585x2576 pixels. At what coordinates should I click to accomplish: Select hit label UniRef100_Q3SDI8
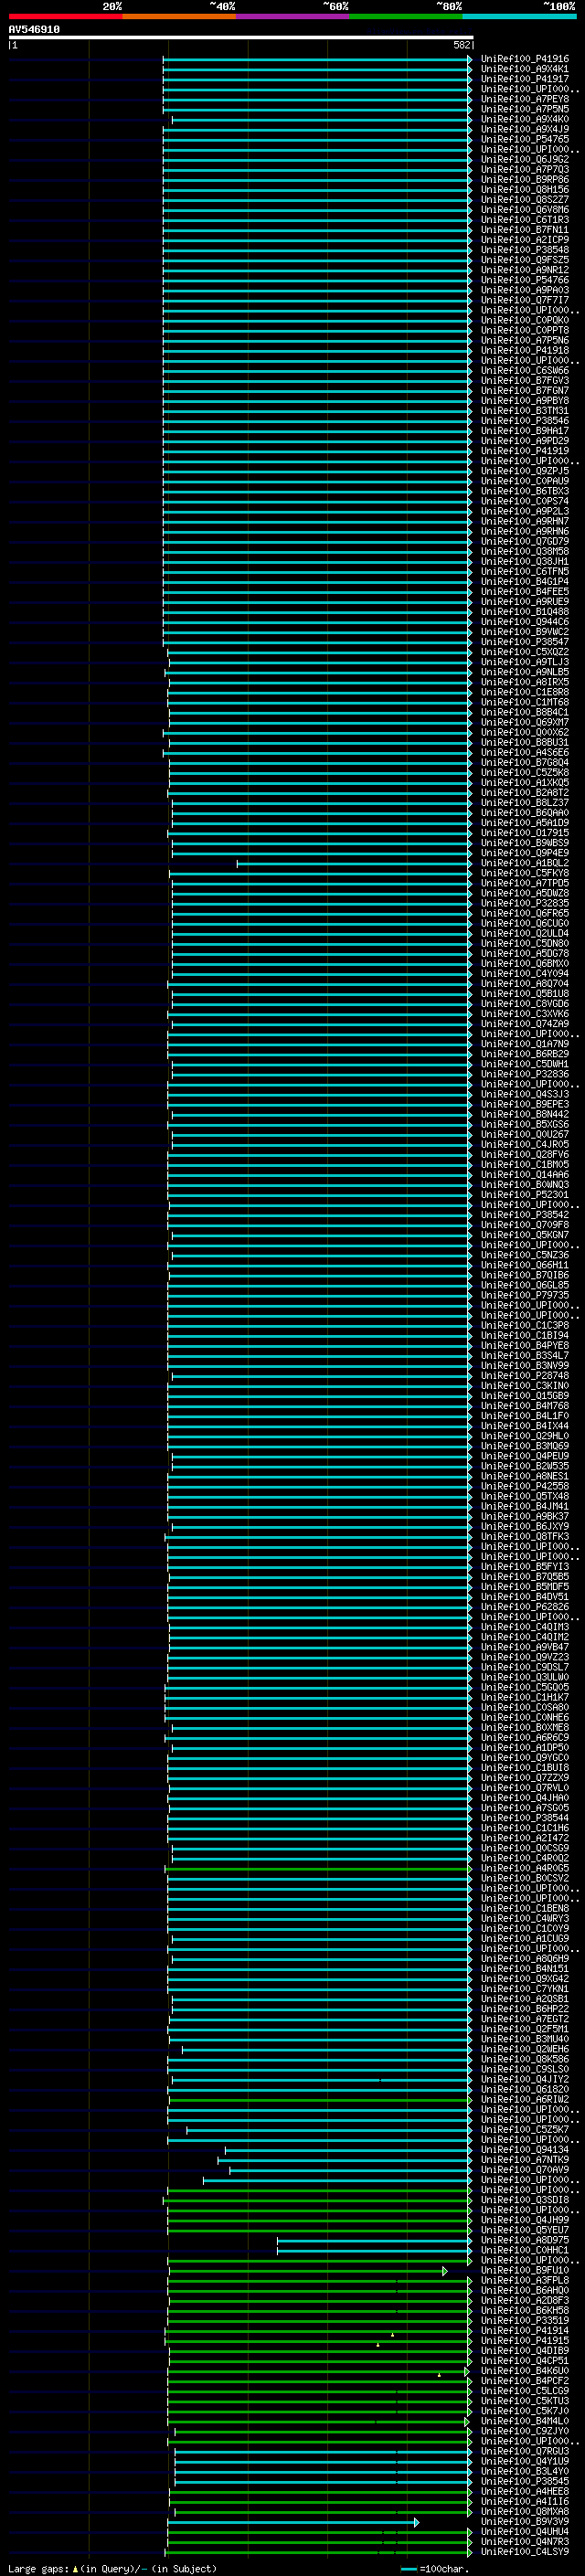tap(525, 2200)
